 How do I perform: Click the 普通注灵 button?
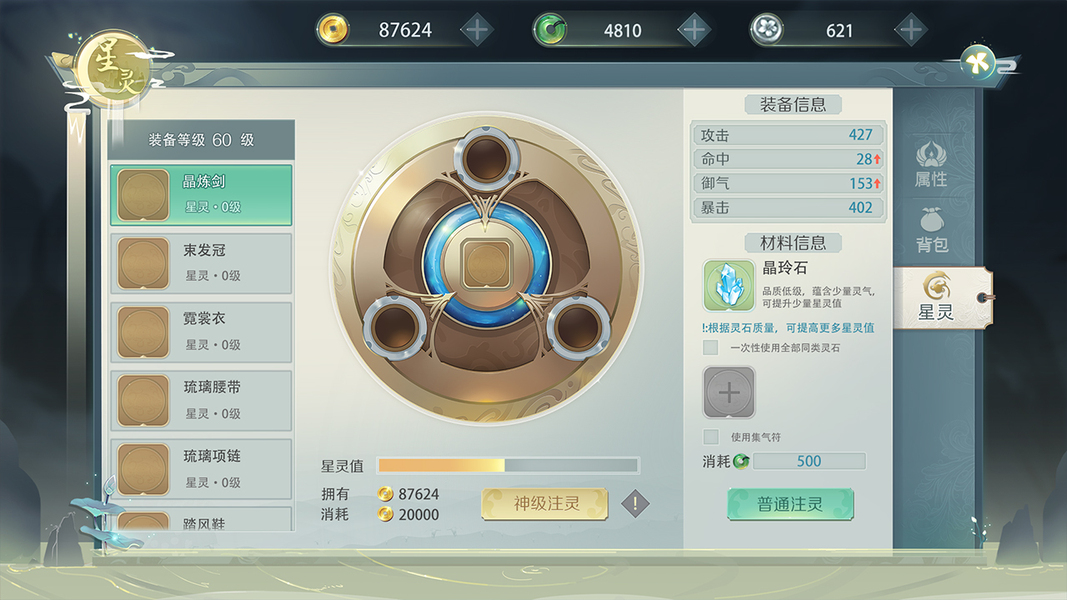[x=790, y=504]
